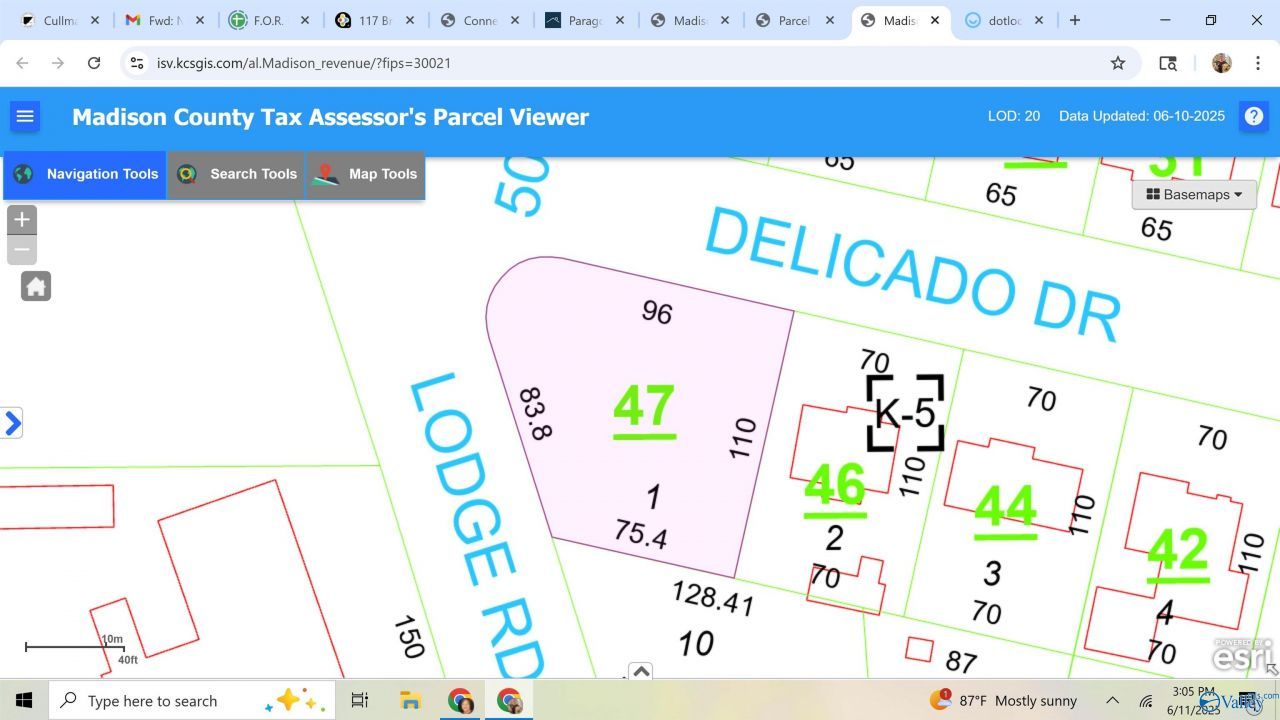
Task: Expand the Basemaps dropdown
Action: 1193,195
